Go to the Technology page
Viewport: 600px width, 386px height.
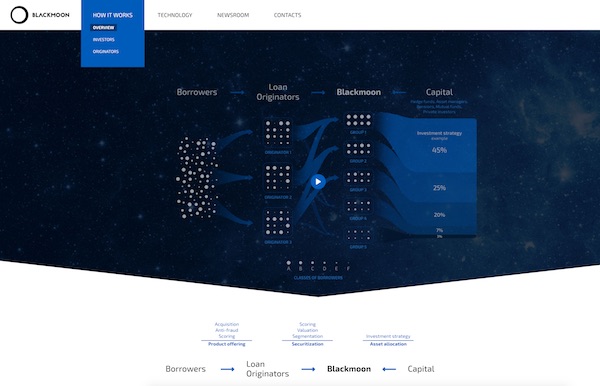point(175,15)
